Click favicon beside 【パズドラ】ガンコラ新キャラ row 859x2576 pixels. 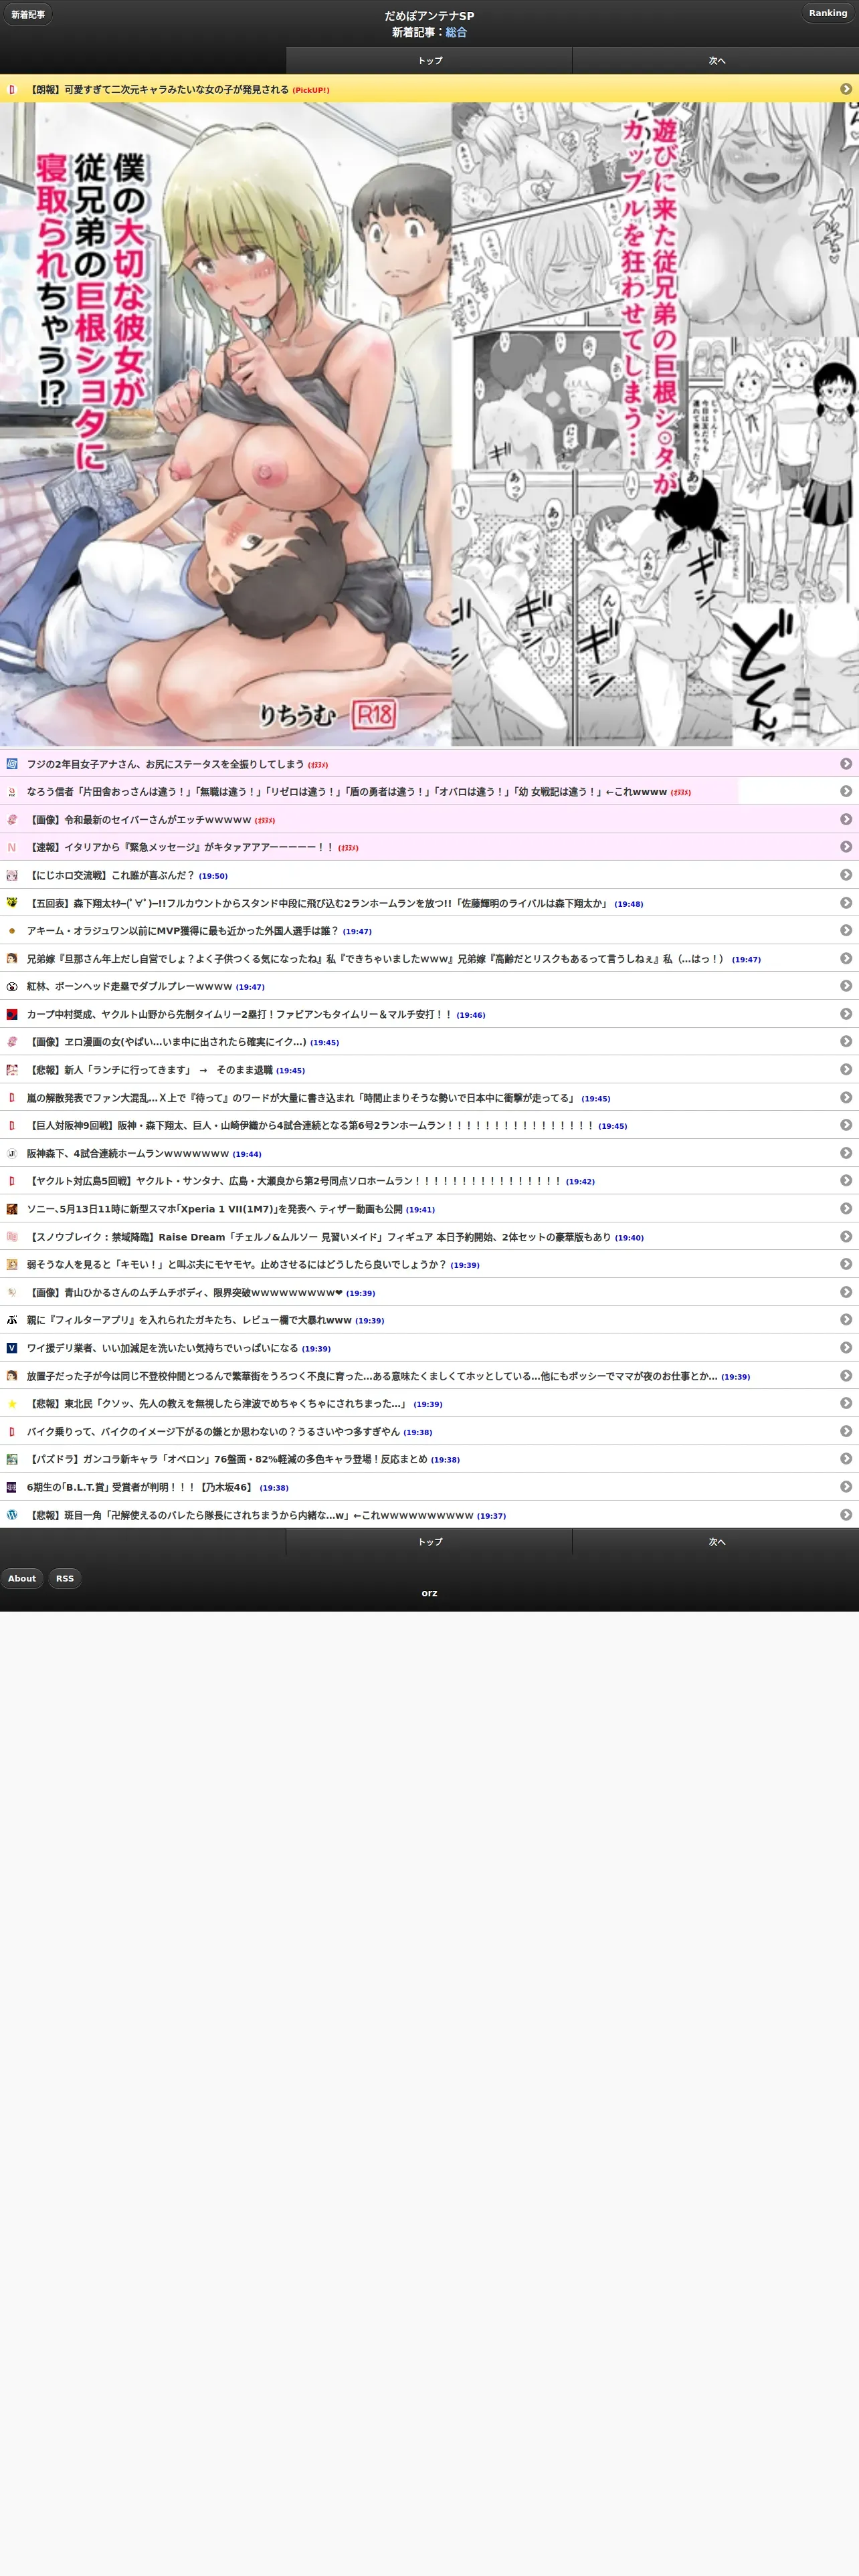[12, 1459]
